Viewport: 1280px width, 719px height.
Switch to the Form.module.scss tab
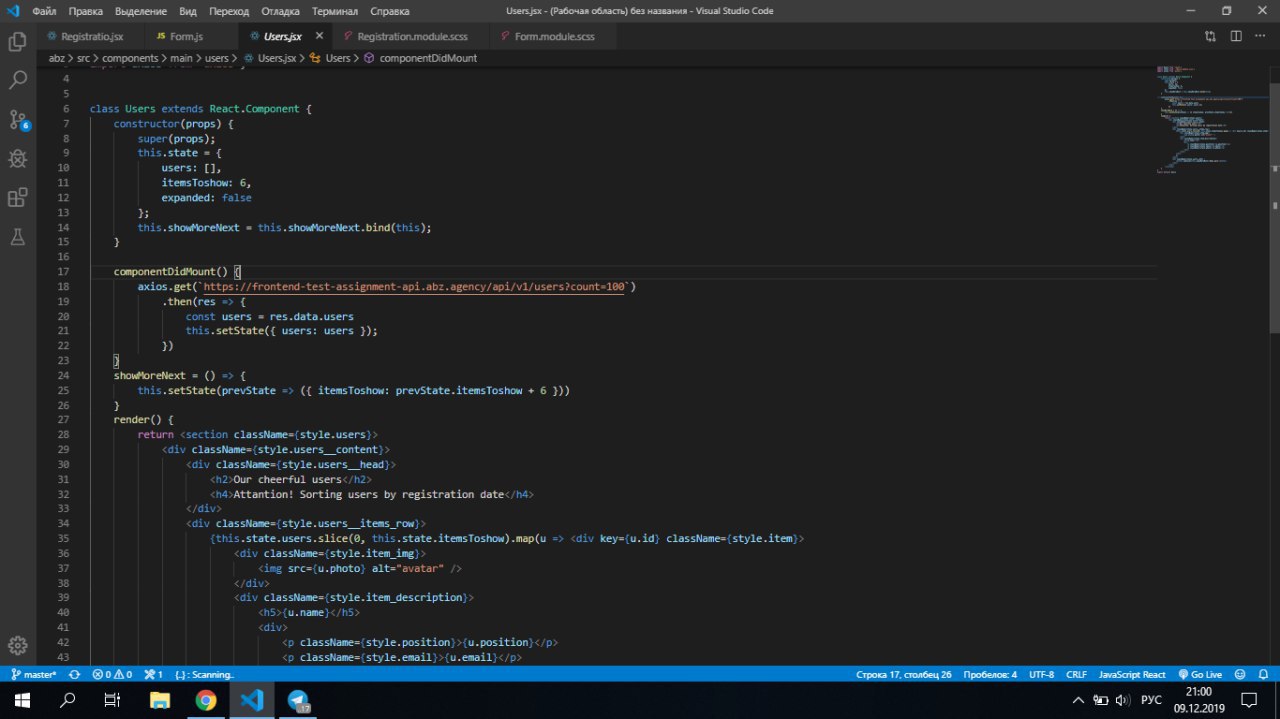coord(554,37)
